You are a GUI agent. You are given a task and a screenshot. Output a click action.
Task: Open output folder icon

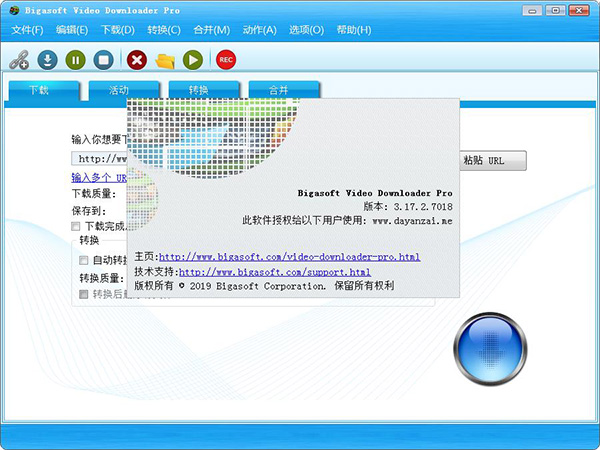coord(165,61)
